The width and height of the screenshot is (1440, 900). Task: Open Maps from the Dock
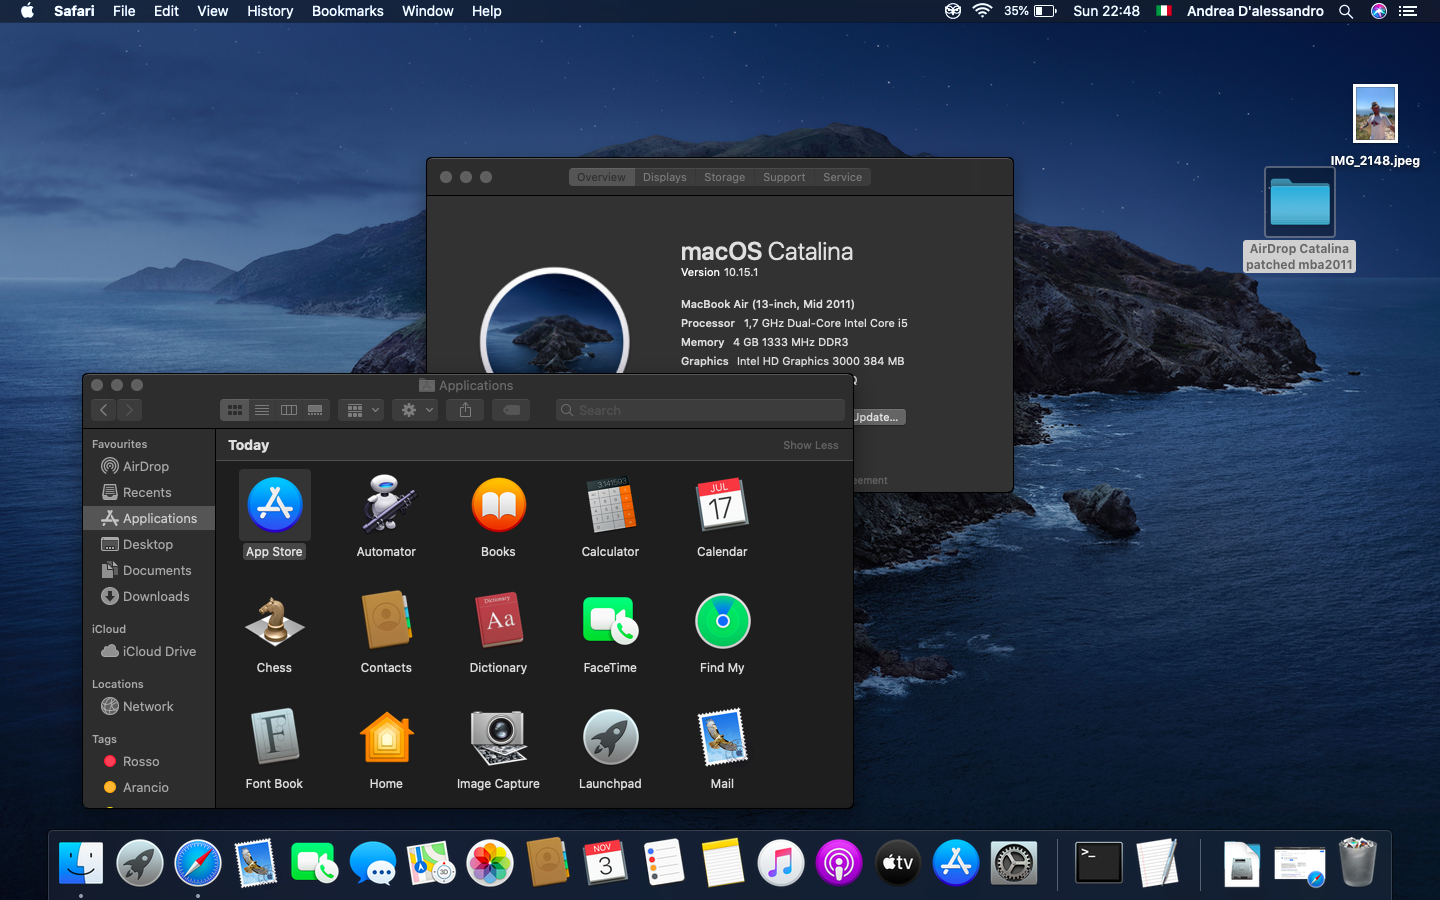[431, 862]
